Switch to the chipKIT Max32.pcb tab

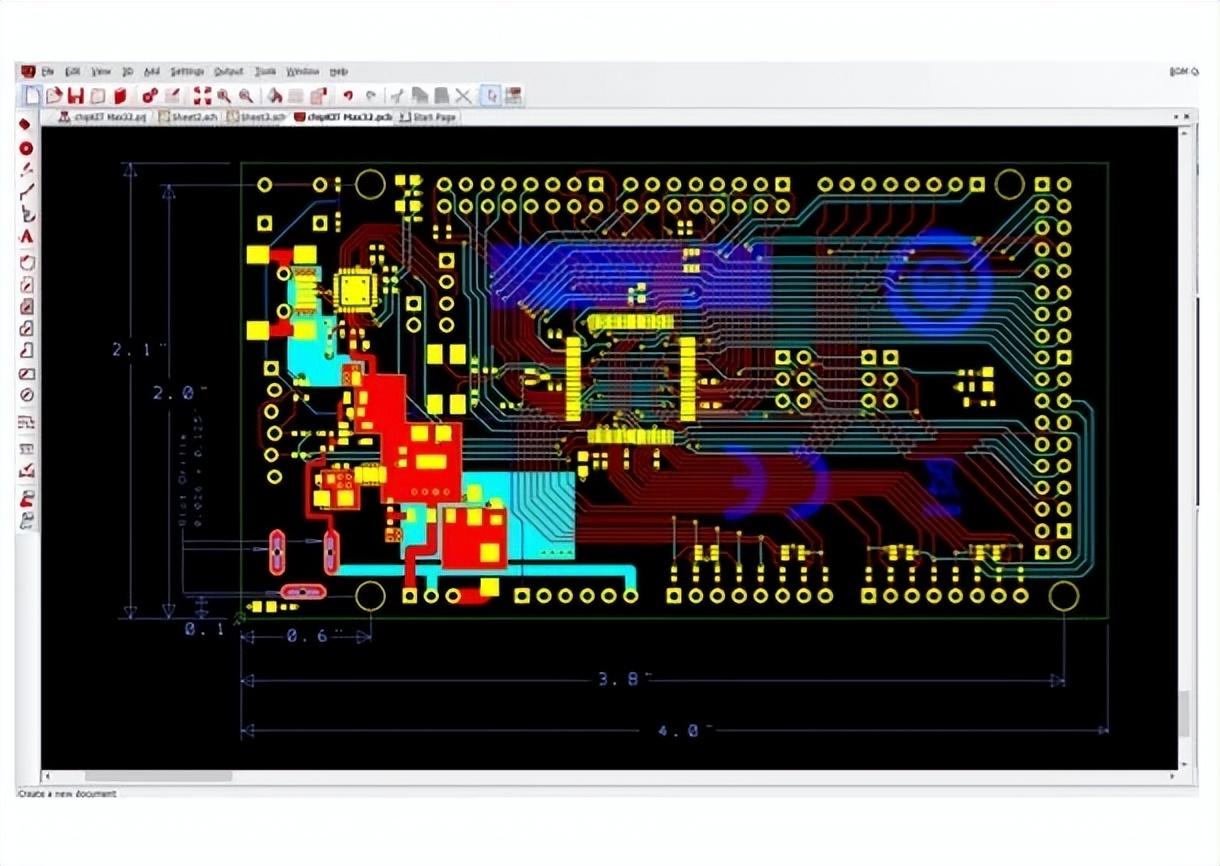tap(343, 117)
